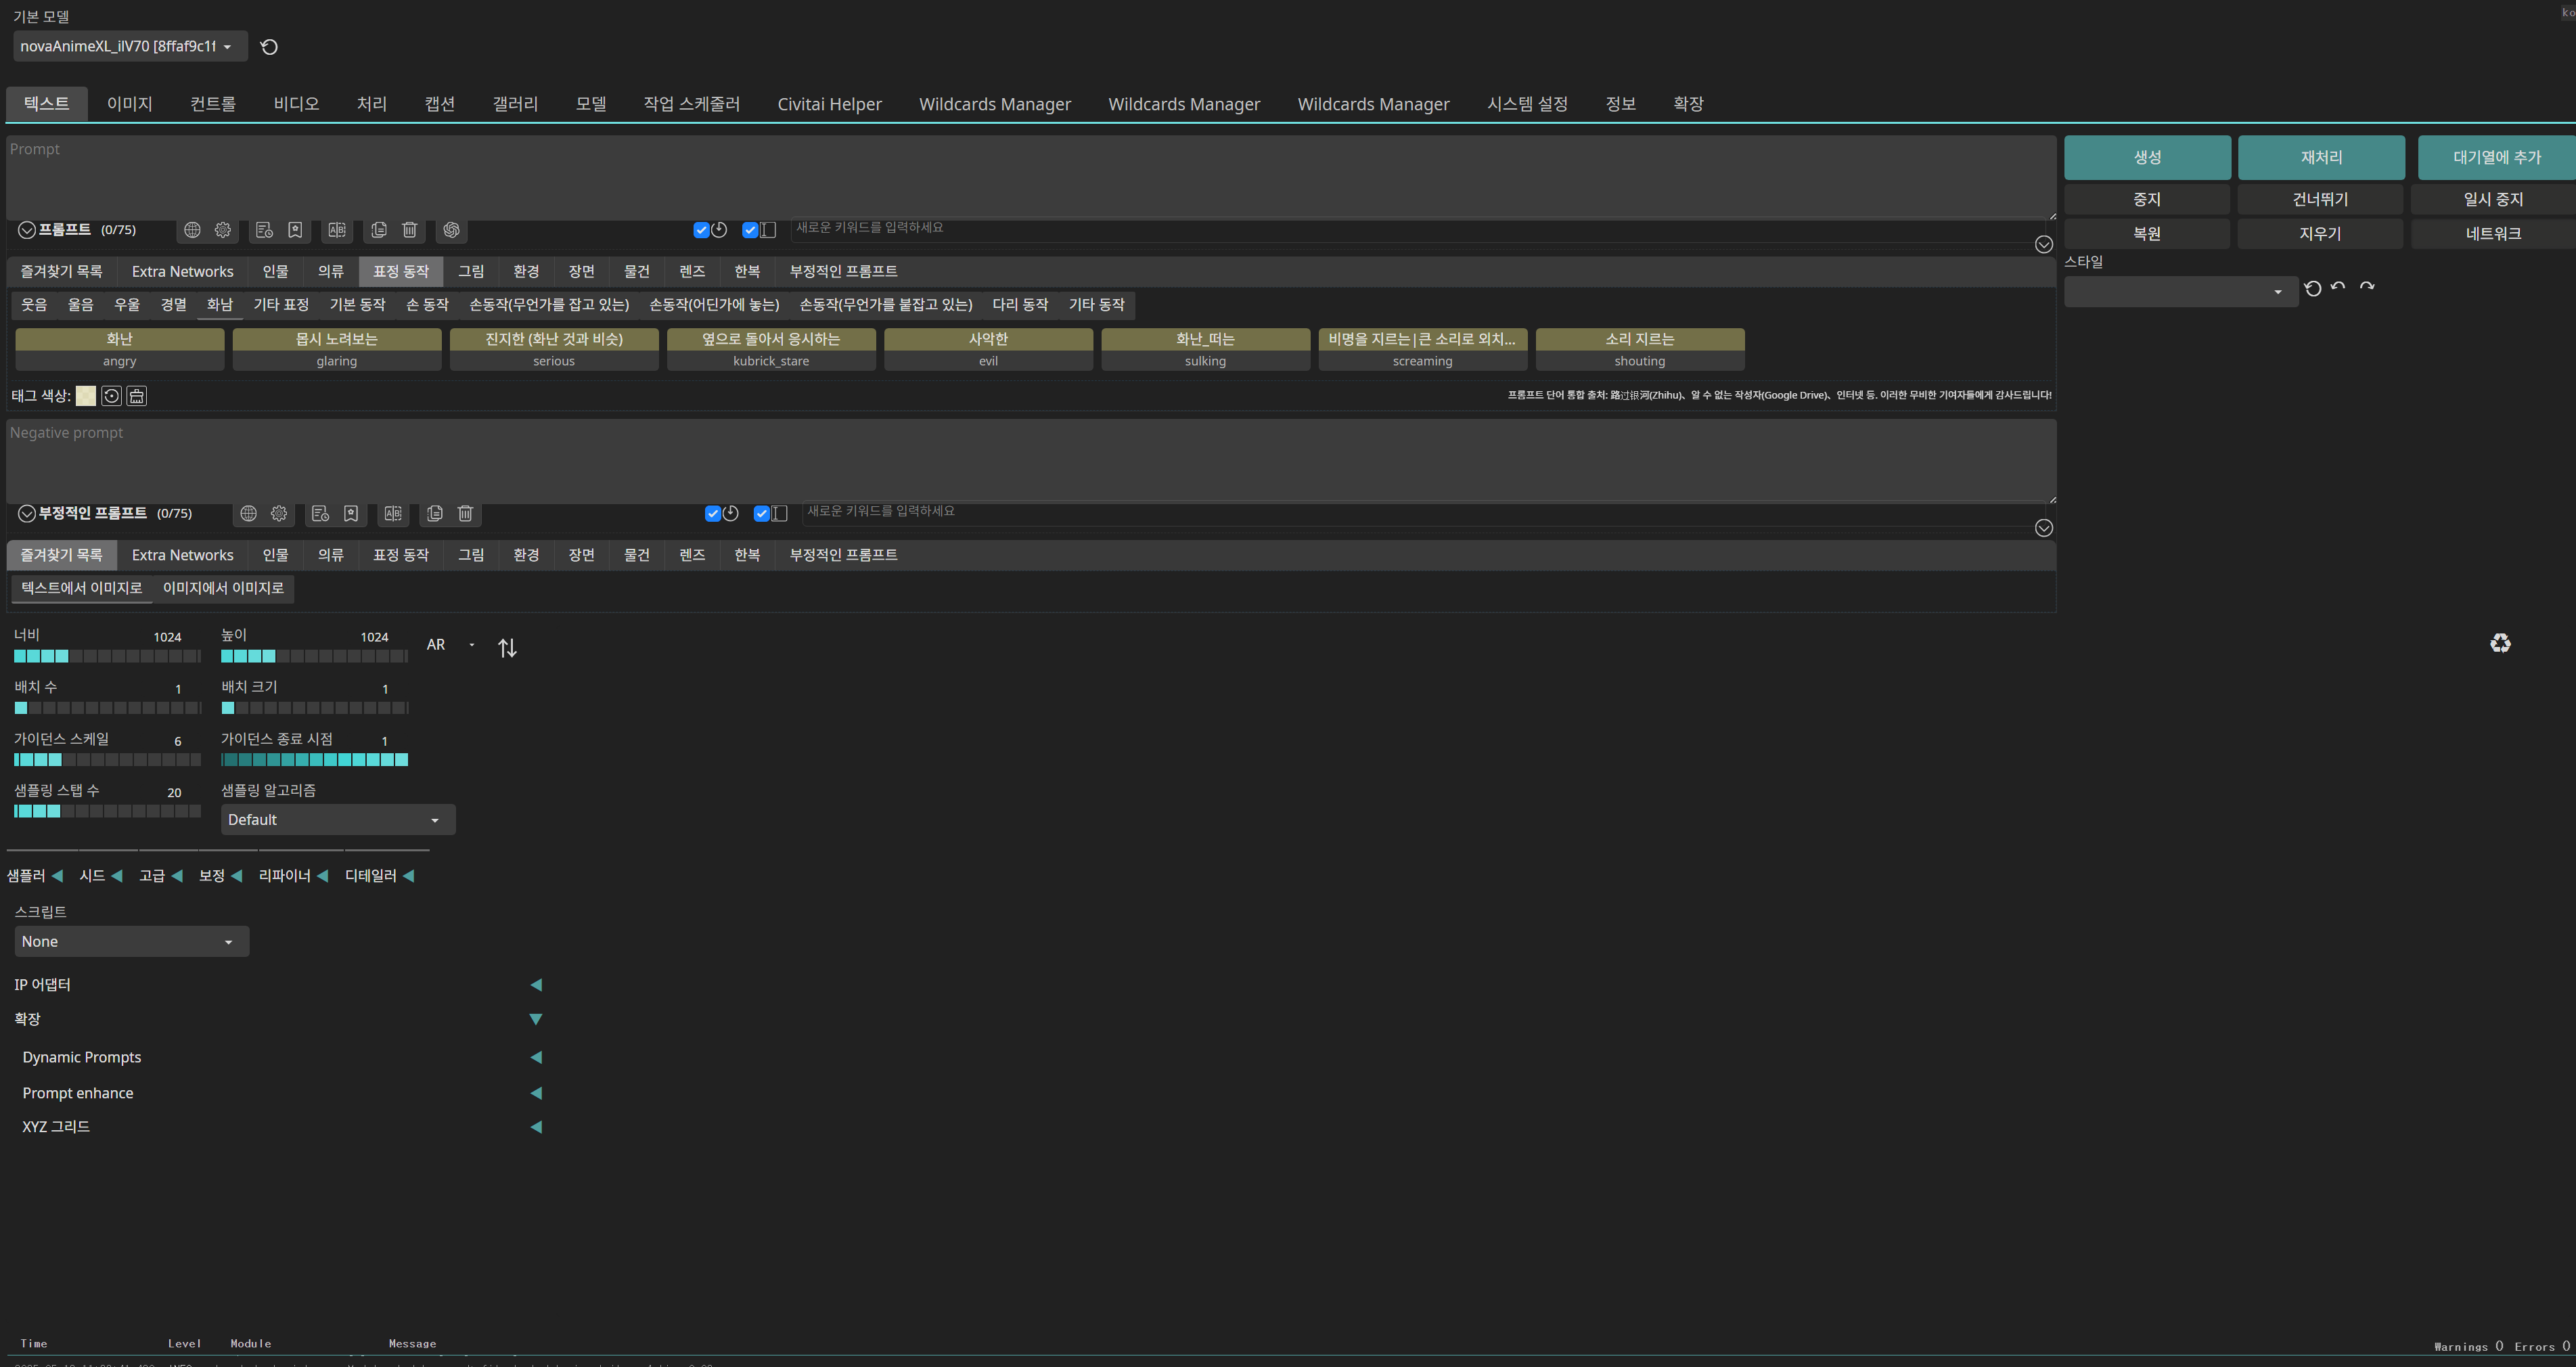Open the sampling algorithm Default dropdown

coord(337,819)
